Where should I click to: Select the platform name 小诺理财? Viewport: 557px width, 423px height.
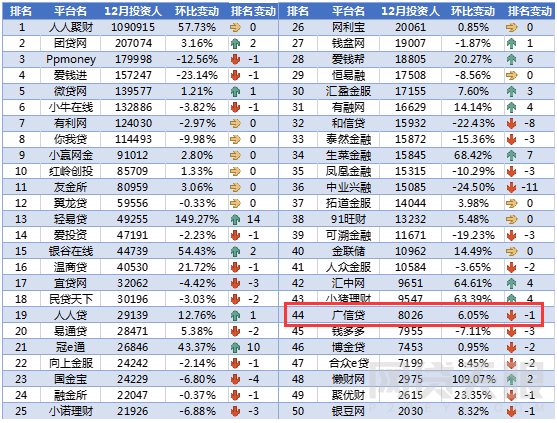[x=71, y=411]
